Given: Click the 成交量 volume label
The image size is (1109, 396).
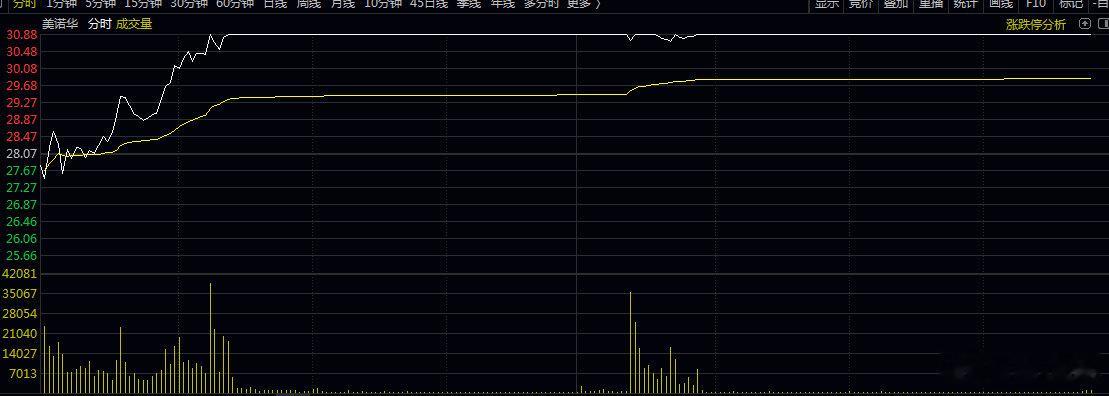Looking at the screenshot, I should click(x=134, y=24).
